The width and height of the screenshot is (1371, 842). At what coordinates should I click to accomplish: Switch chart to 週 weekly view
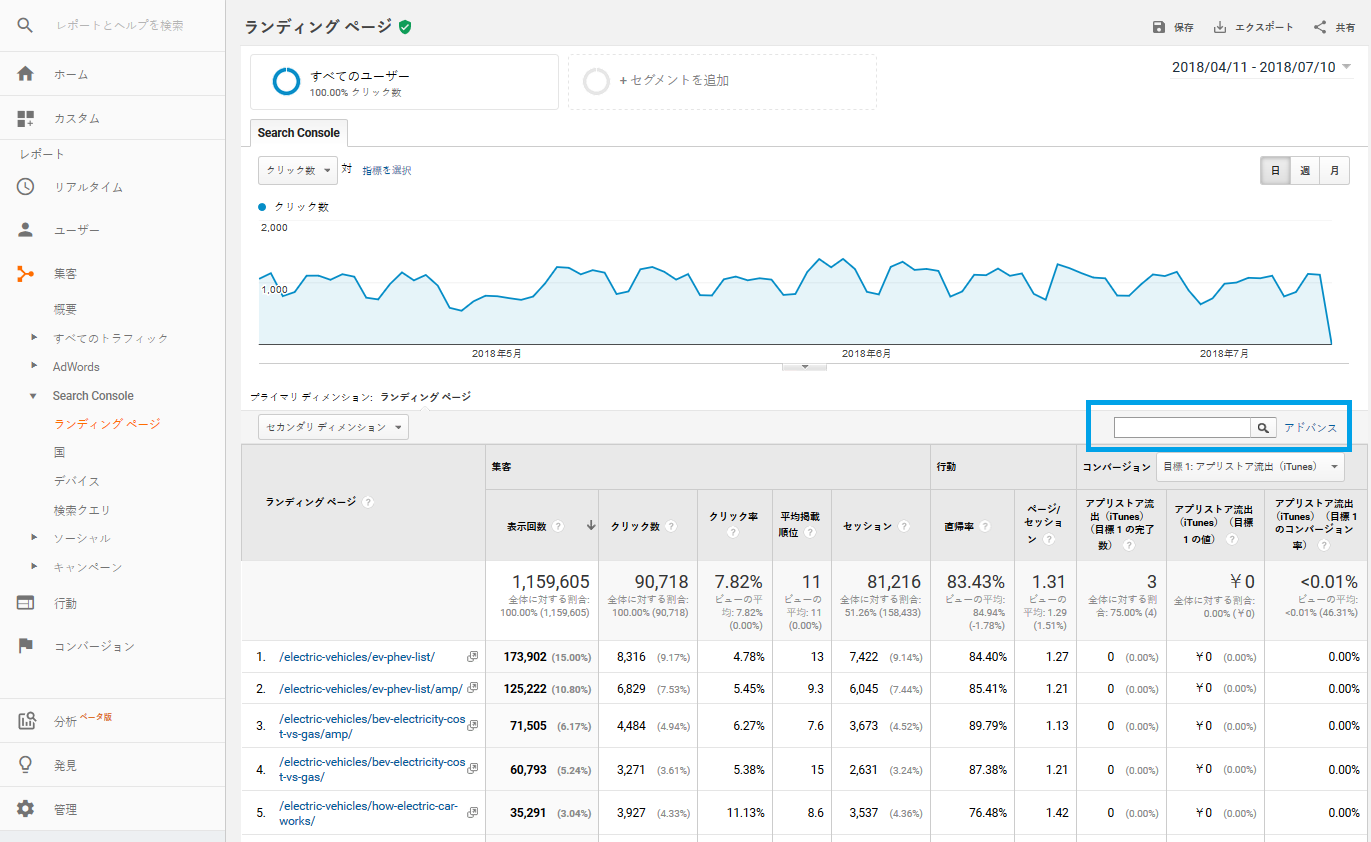click(1305, 171)
